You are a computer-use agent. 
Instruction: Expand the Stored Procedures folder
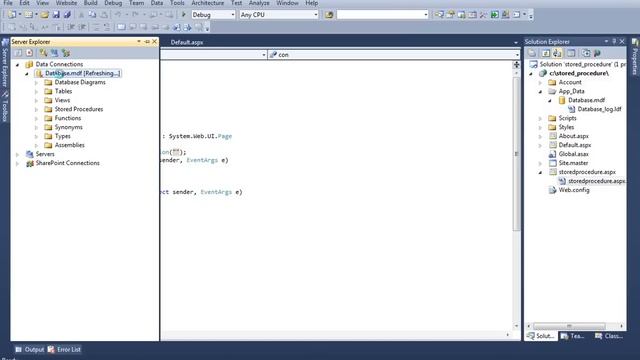pos(36,109)
